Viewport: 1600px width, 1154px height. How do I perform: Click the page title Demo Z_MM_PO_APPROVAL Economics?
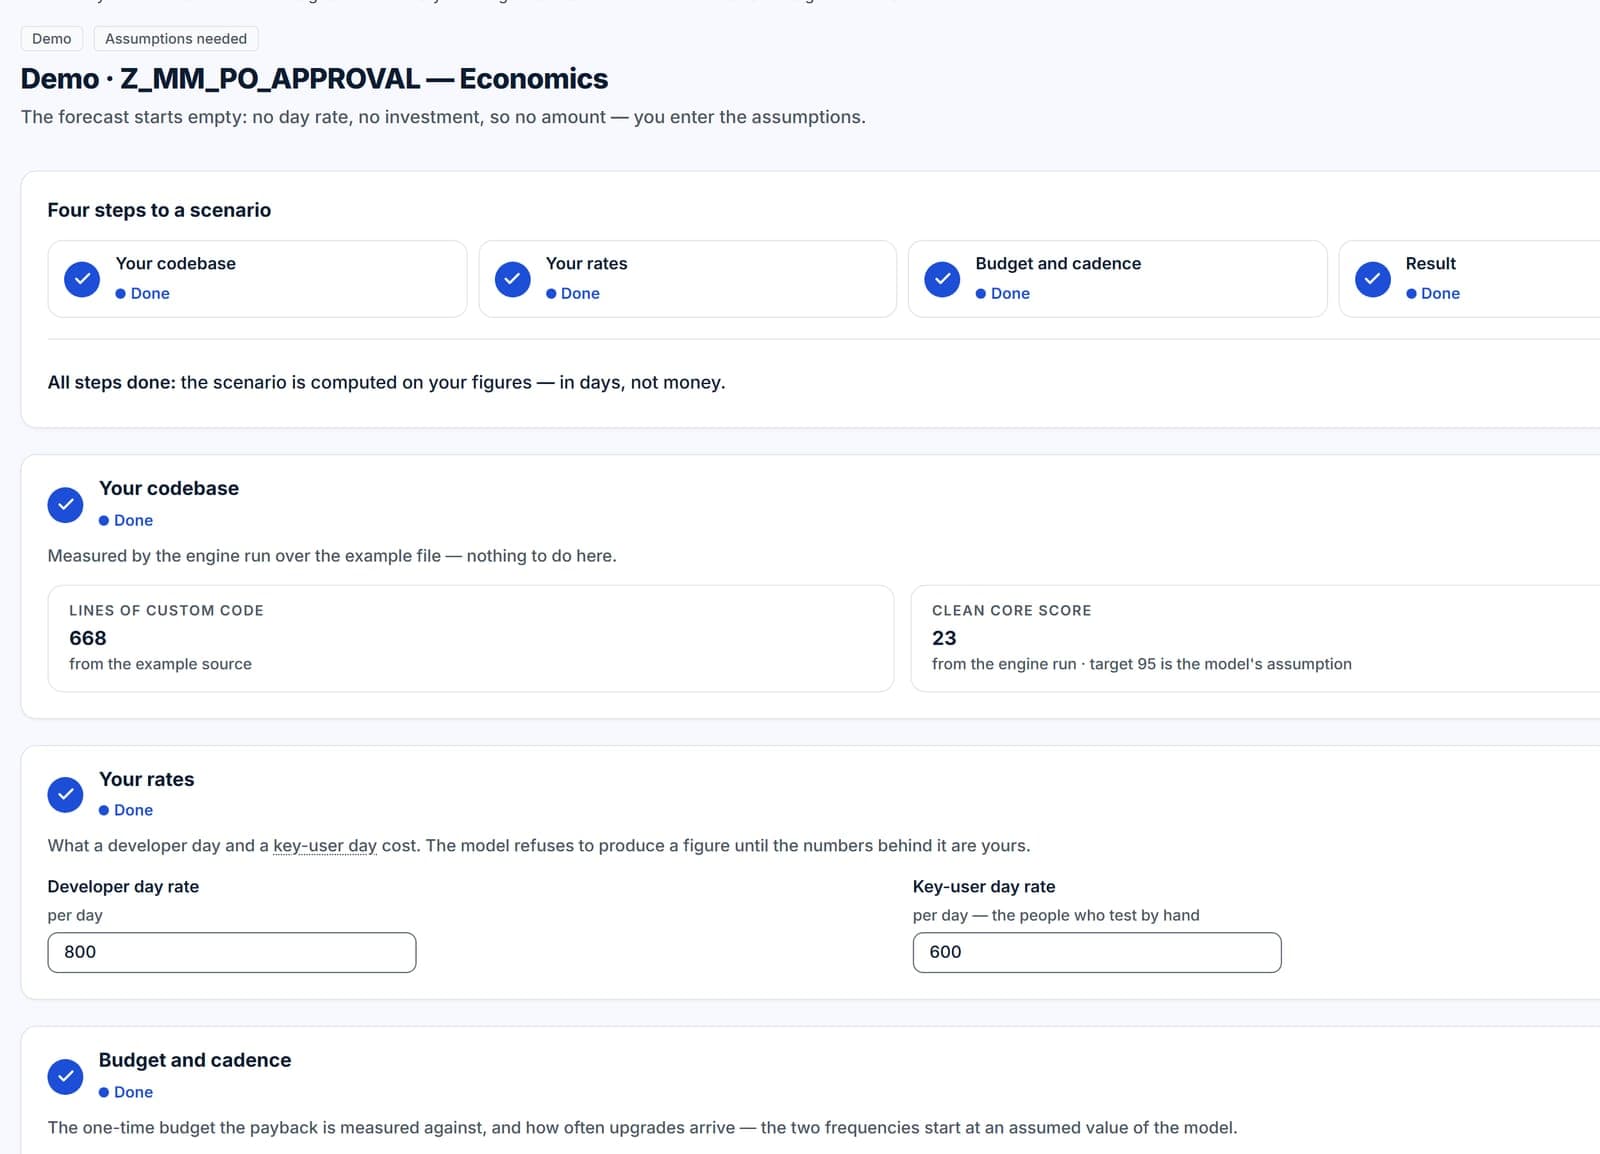pos(314,78)
